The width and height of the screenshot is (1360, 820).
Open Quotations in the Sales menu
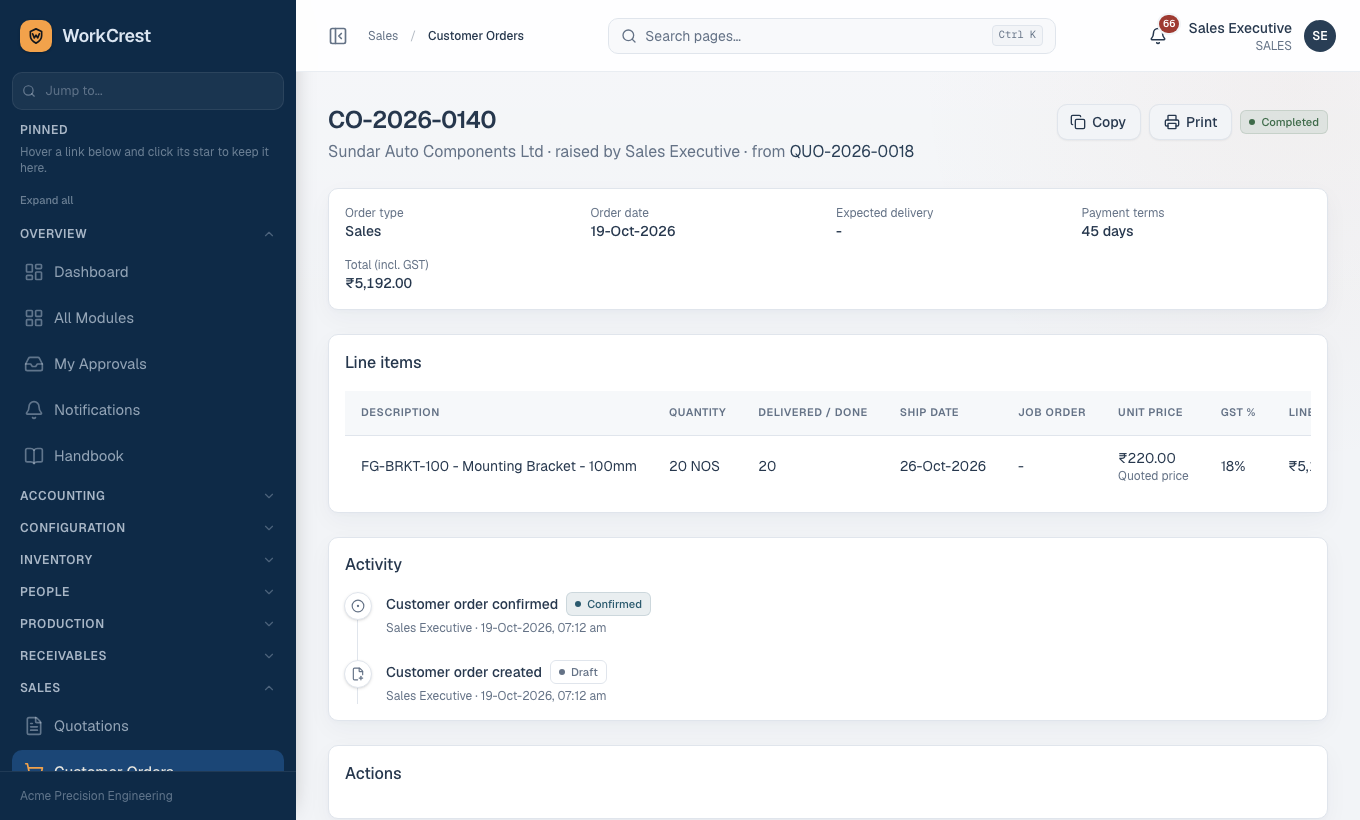click(x=148, y=726)
